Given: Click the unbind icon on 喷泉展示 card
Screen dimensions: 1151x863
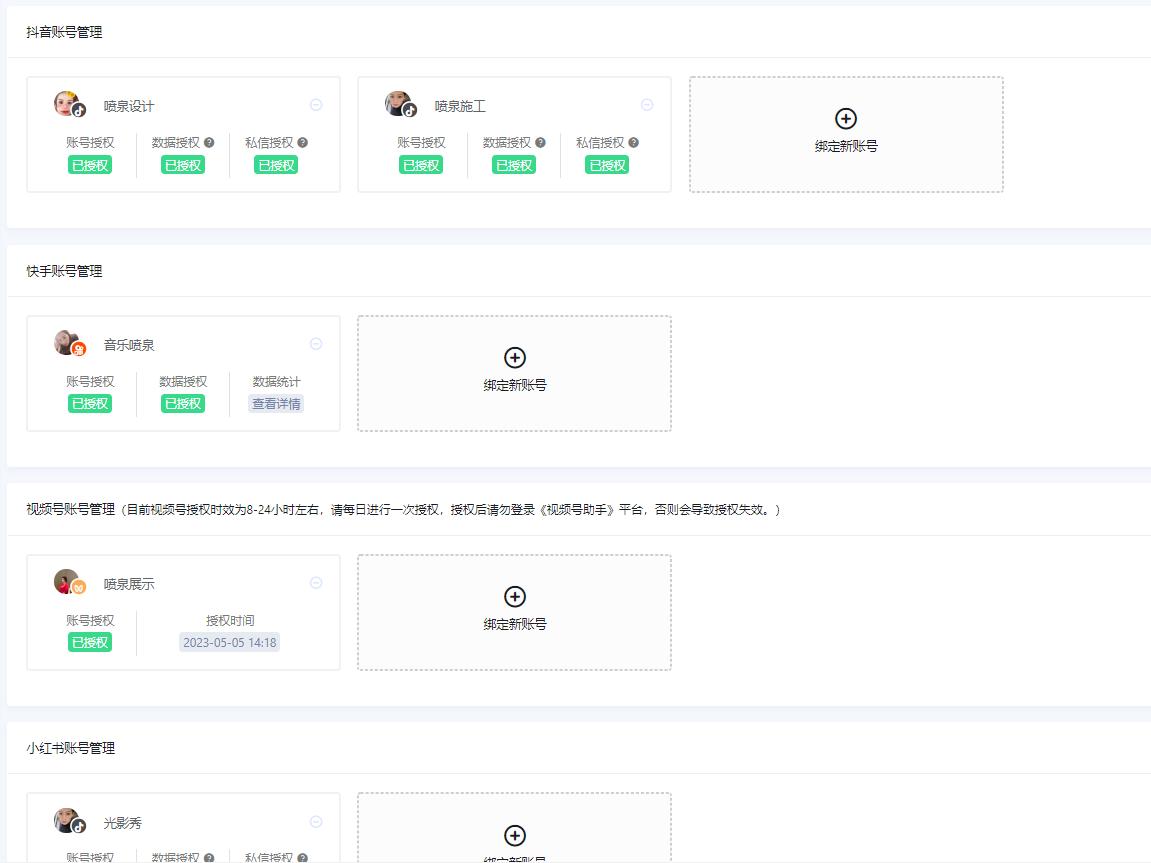Looking at the screenshot, I should 316,582.
